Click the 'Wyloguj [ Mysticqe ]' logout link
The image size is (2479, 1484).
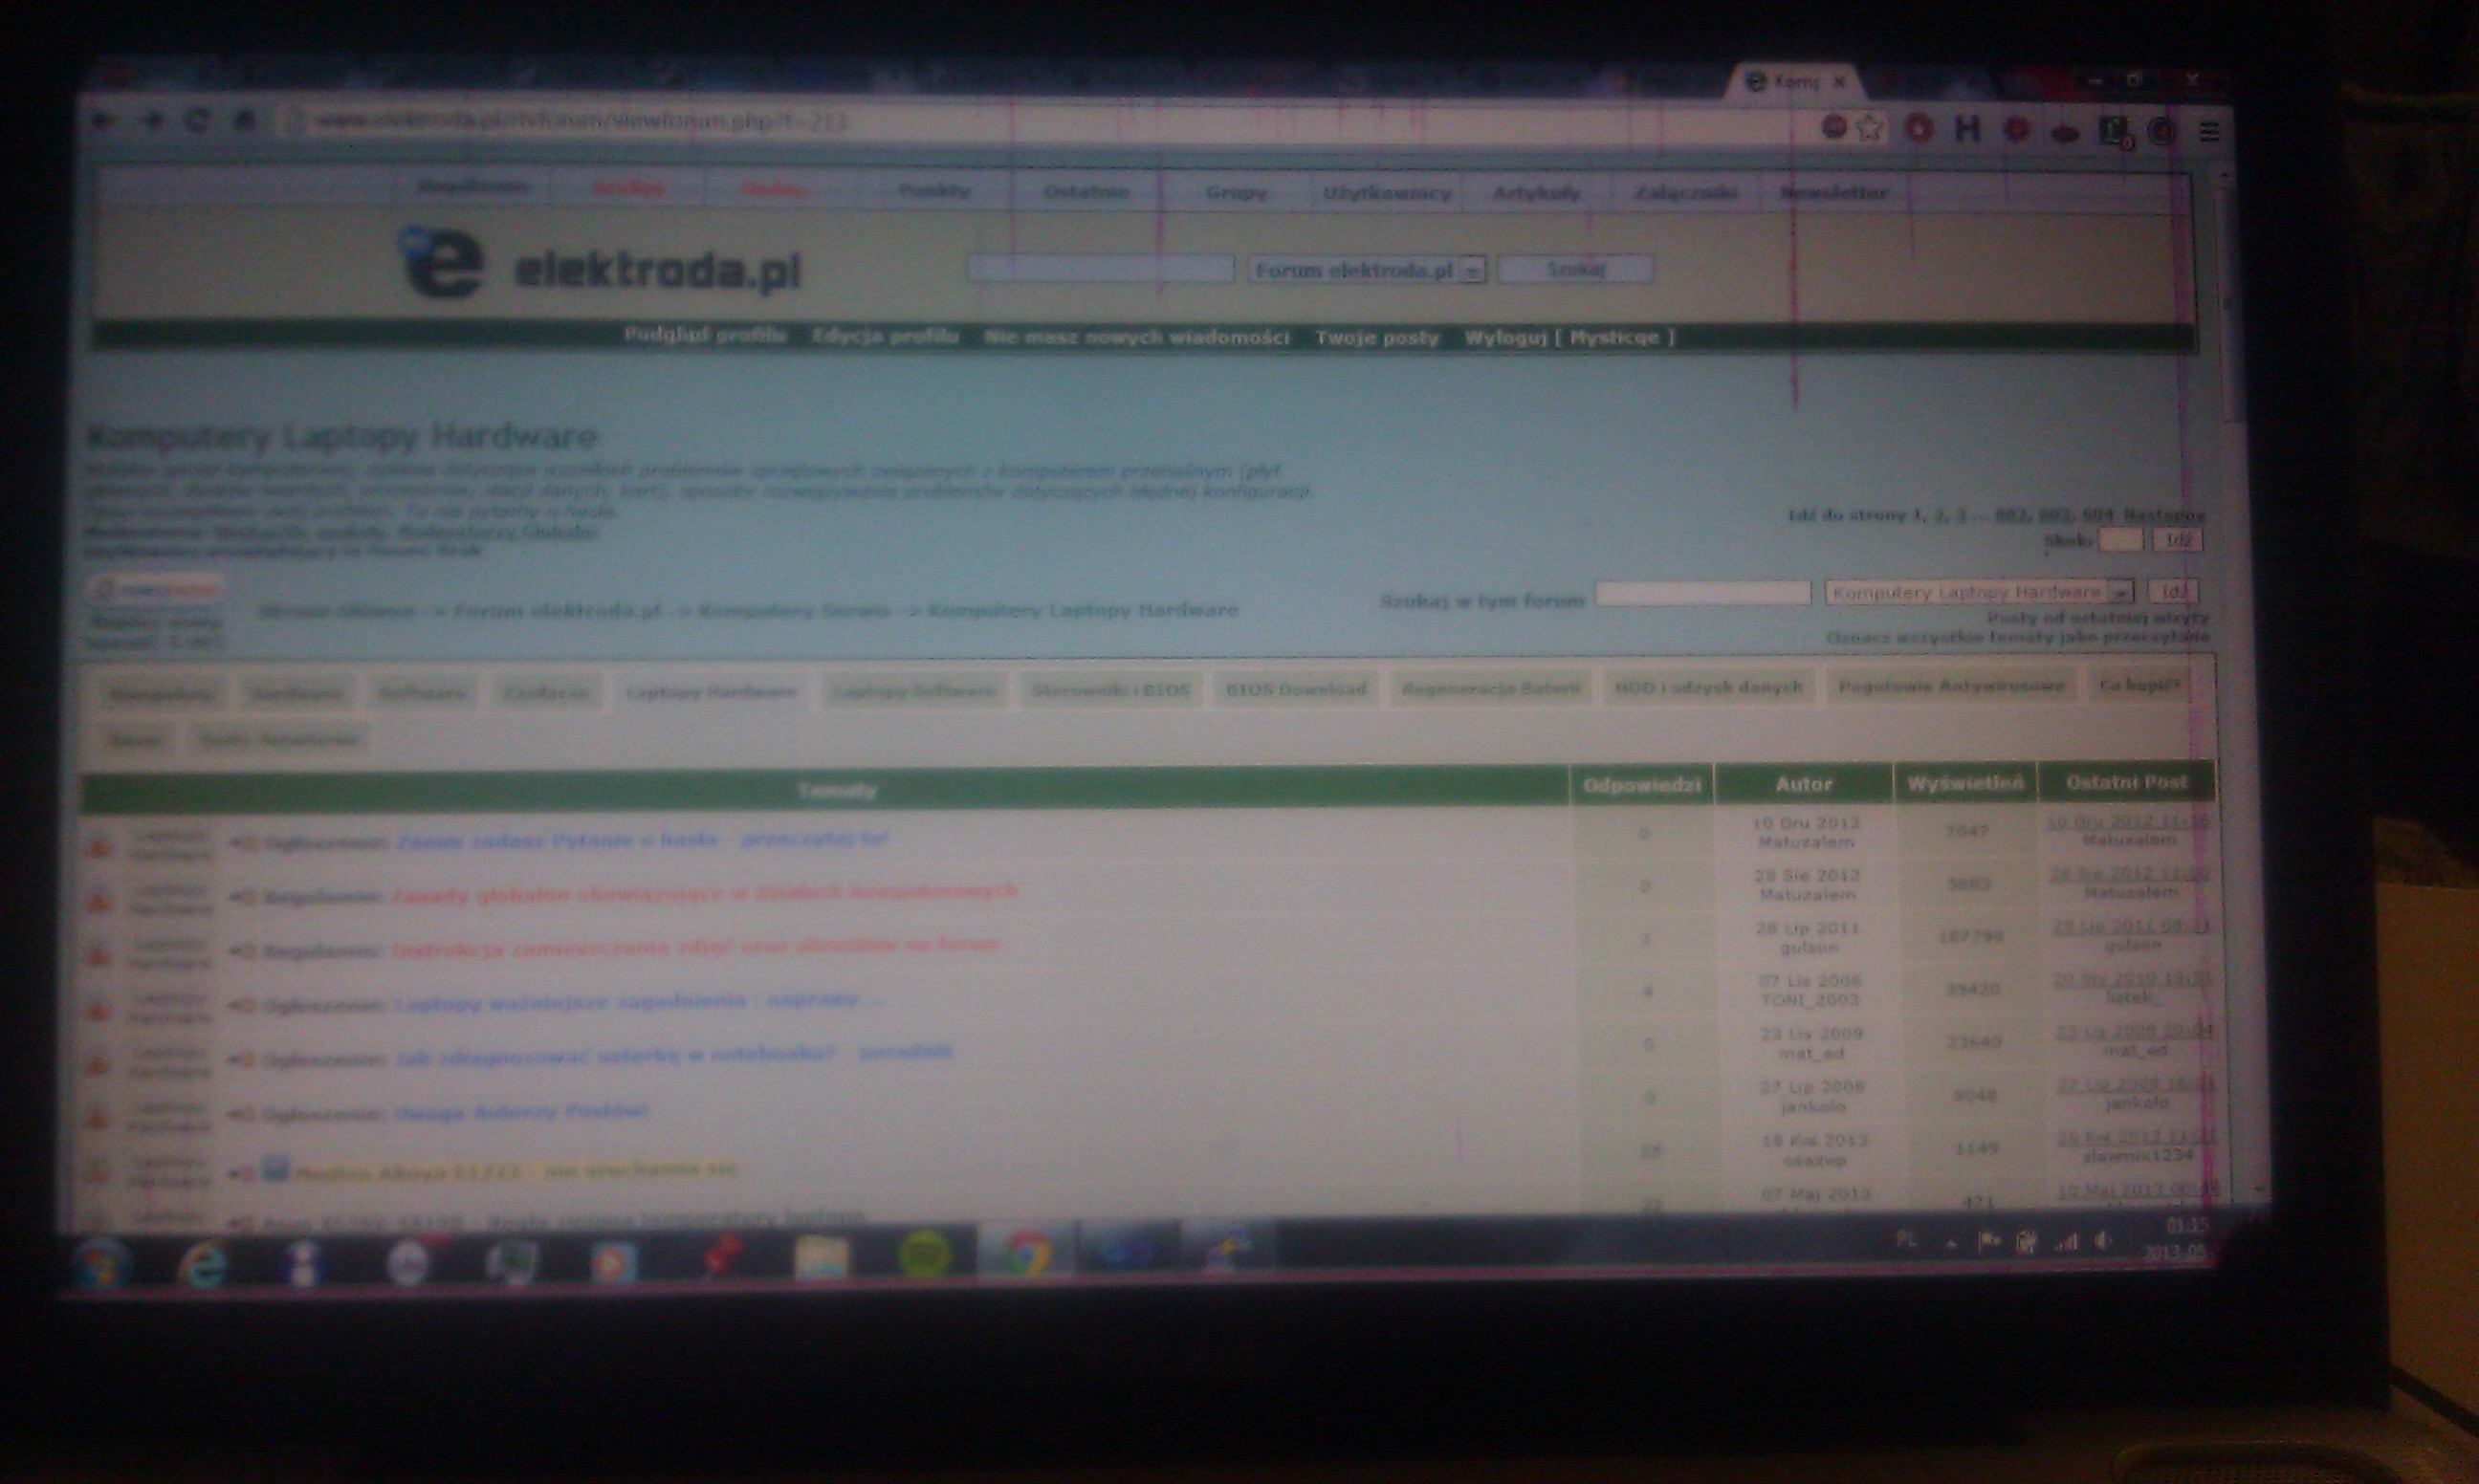[x=1570, y=338]
